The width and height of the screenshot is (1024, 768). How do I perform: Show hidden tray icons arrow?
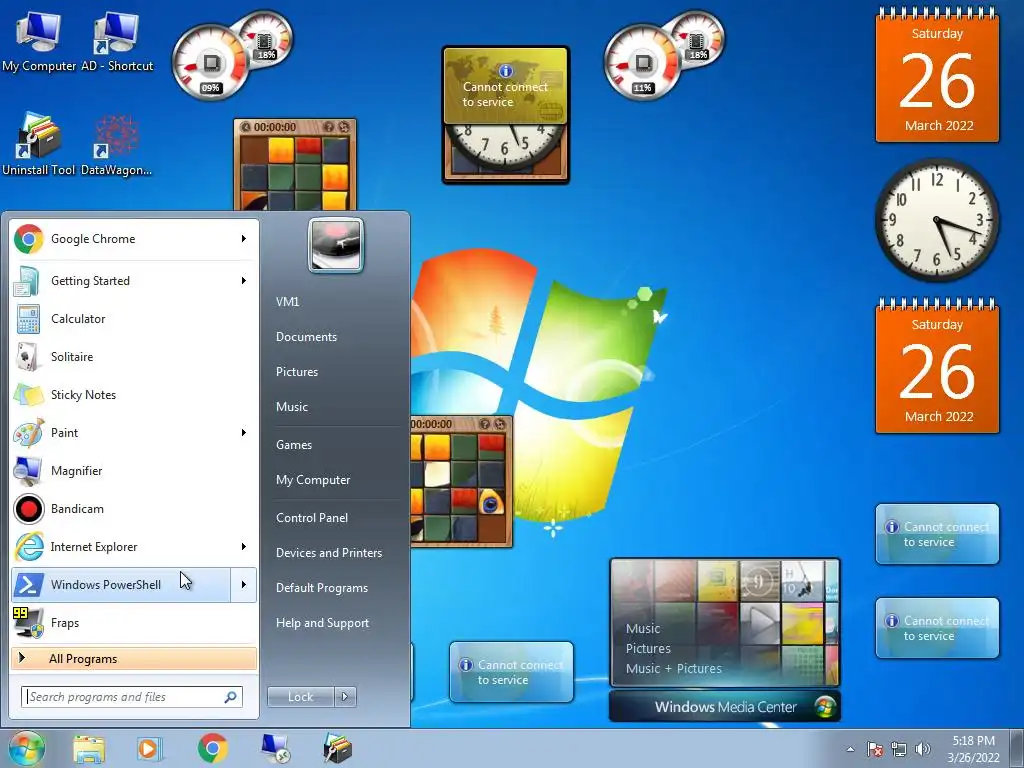click(850, 749)
